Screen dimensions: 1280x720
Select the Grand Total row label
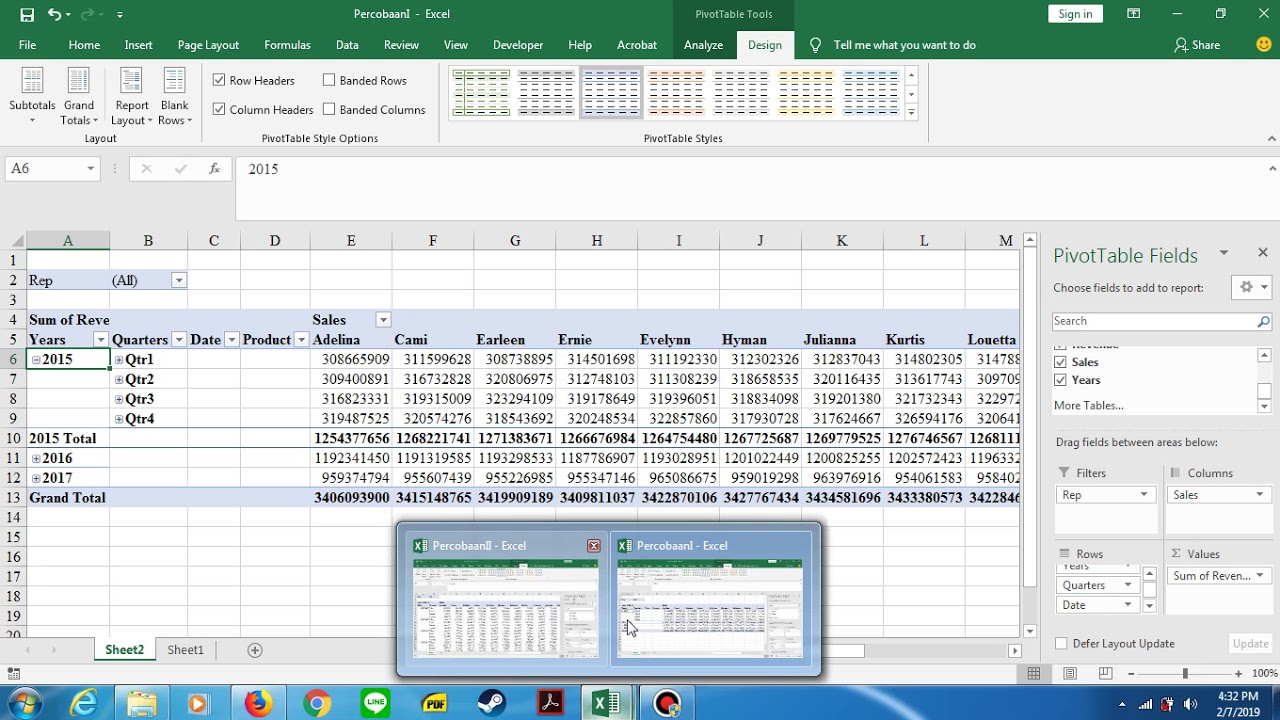[67, 498]
